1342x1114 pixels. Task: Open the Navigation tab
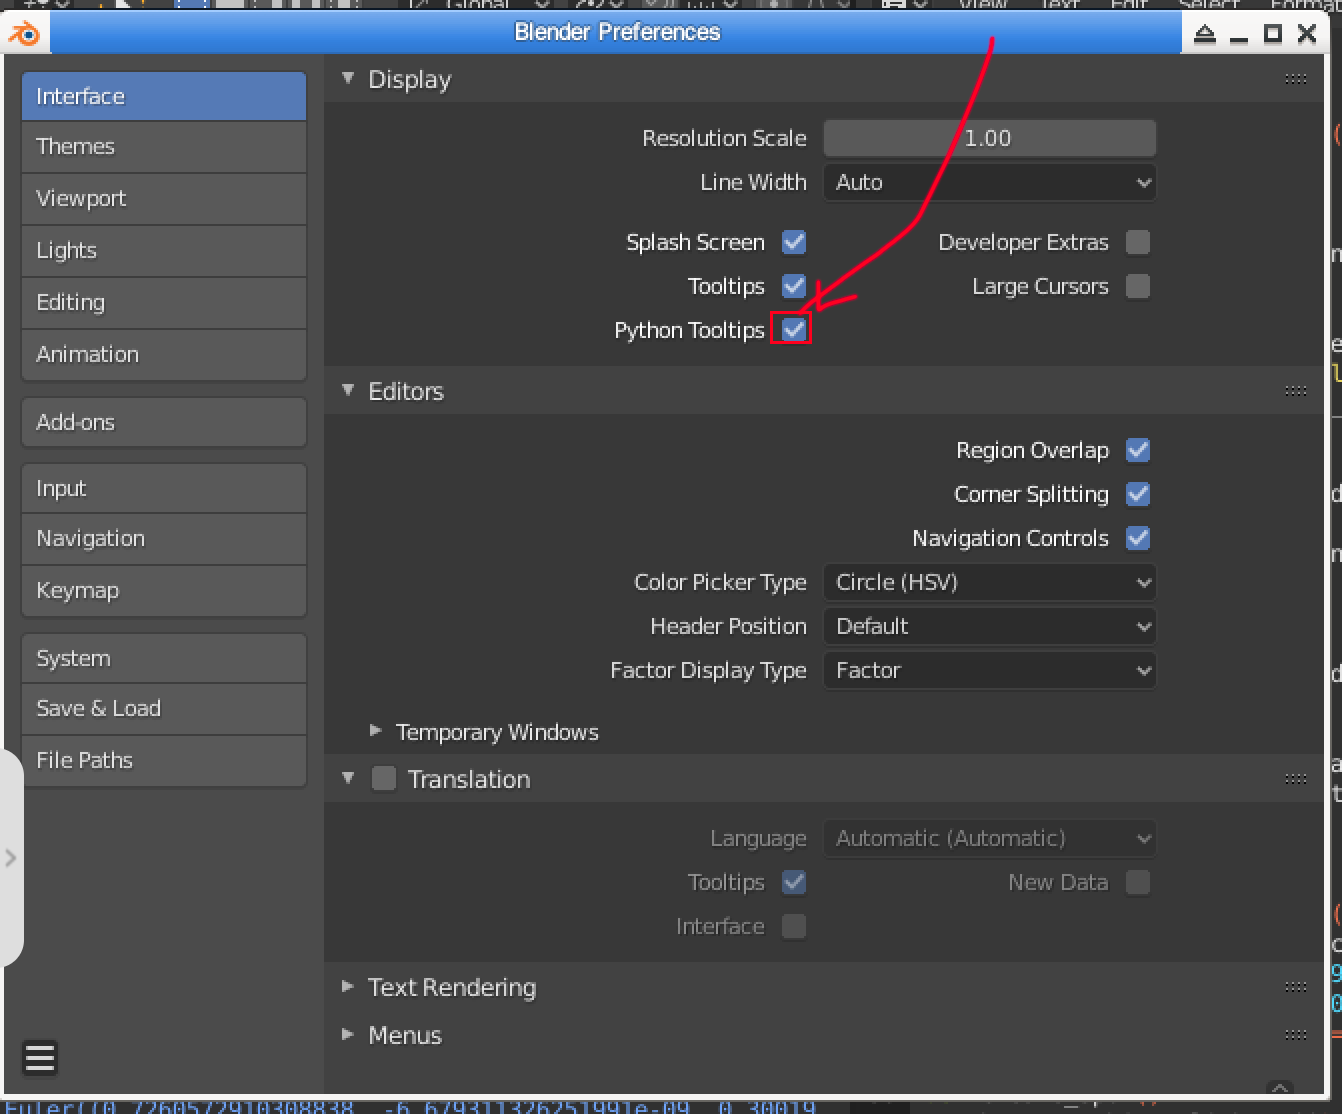[x=164, y=538]
